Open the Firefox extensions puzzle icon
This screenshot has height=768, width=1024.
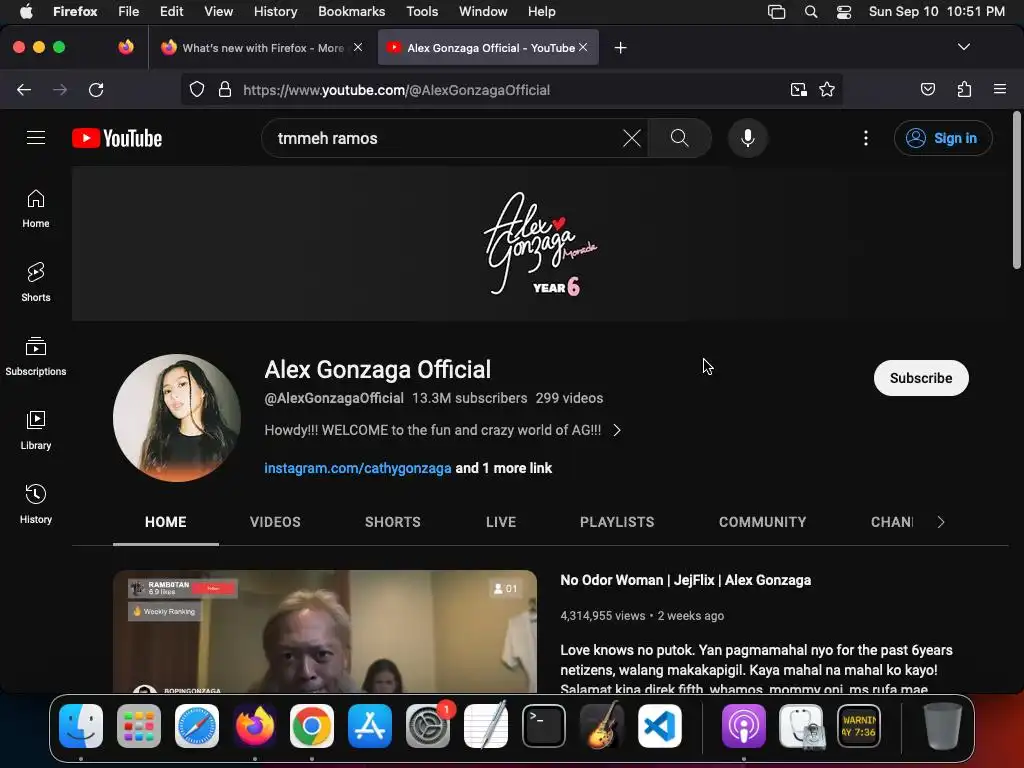click(x=964, y=89)
